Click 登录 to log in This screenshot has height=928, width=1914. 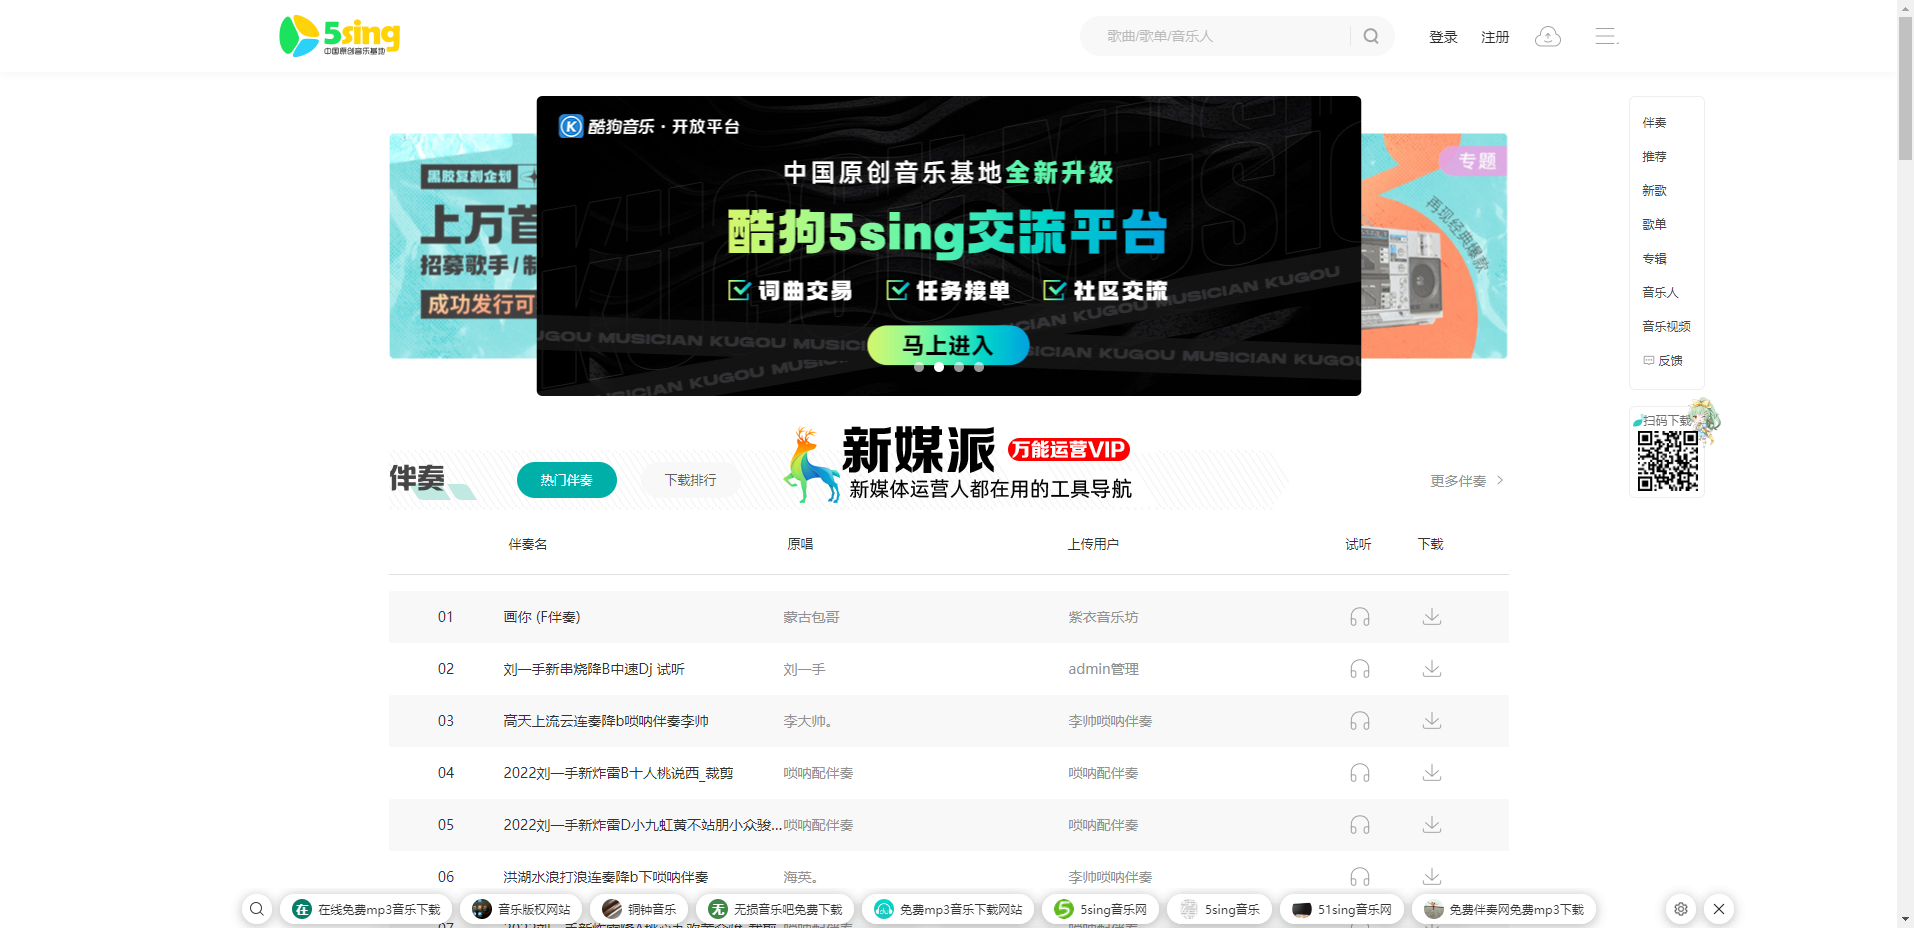tap(1443, 37)
